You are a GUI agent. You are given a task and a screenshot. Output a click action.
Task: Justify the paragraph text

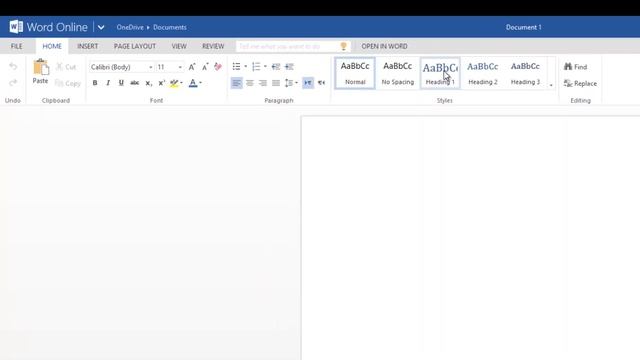(276, 83)
